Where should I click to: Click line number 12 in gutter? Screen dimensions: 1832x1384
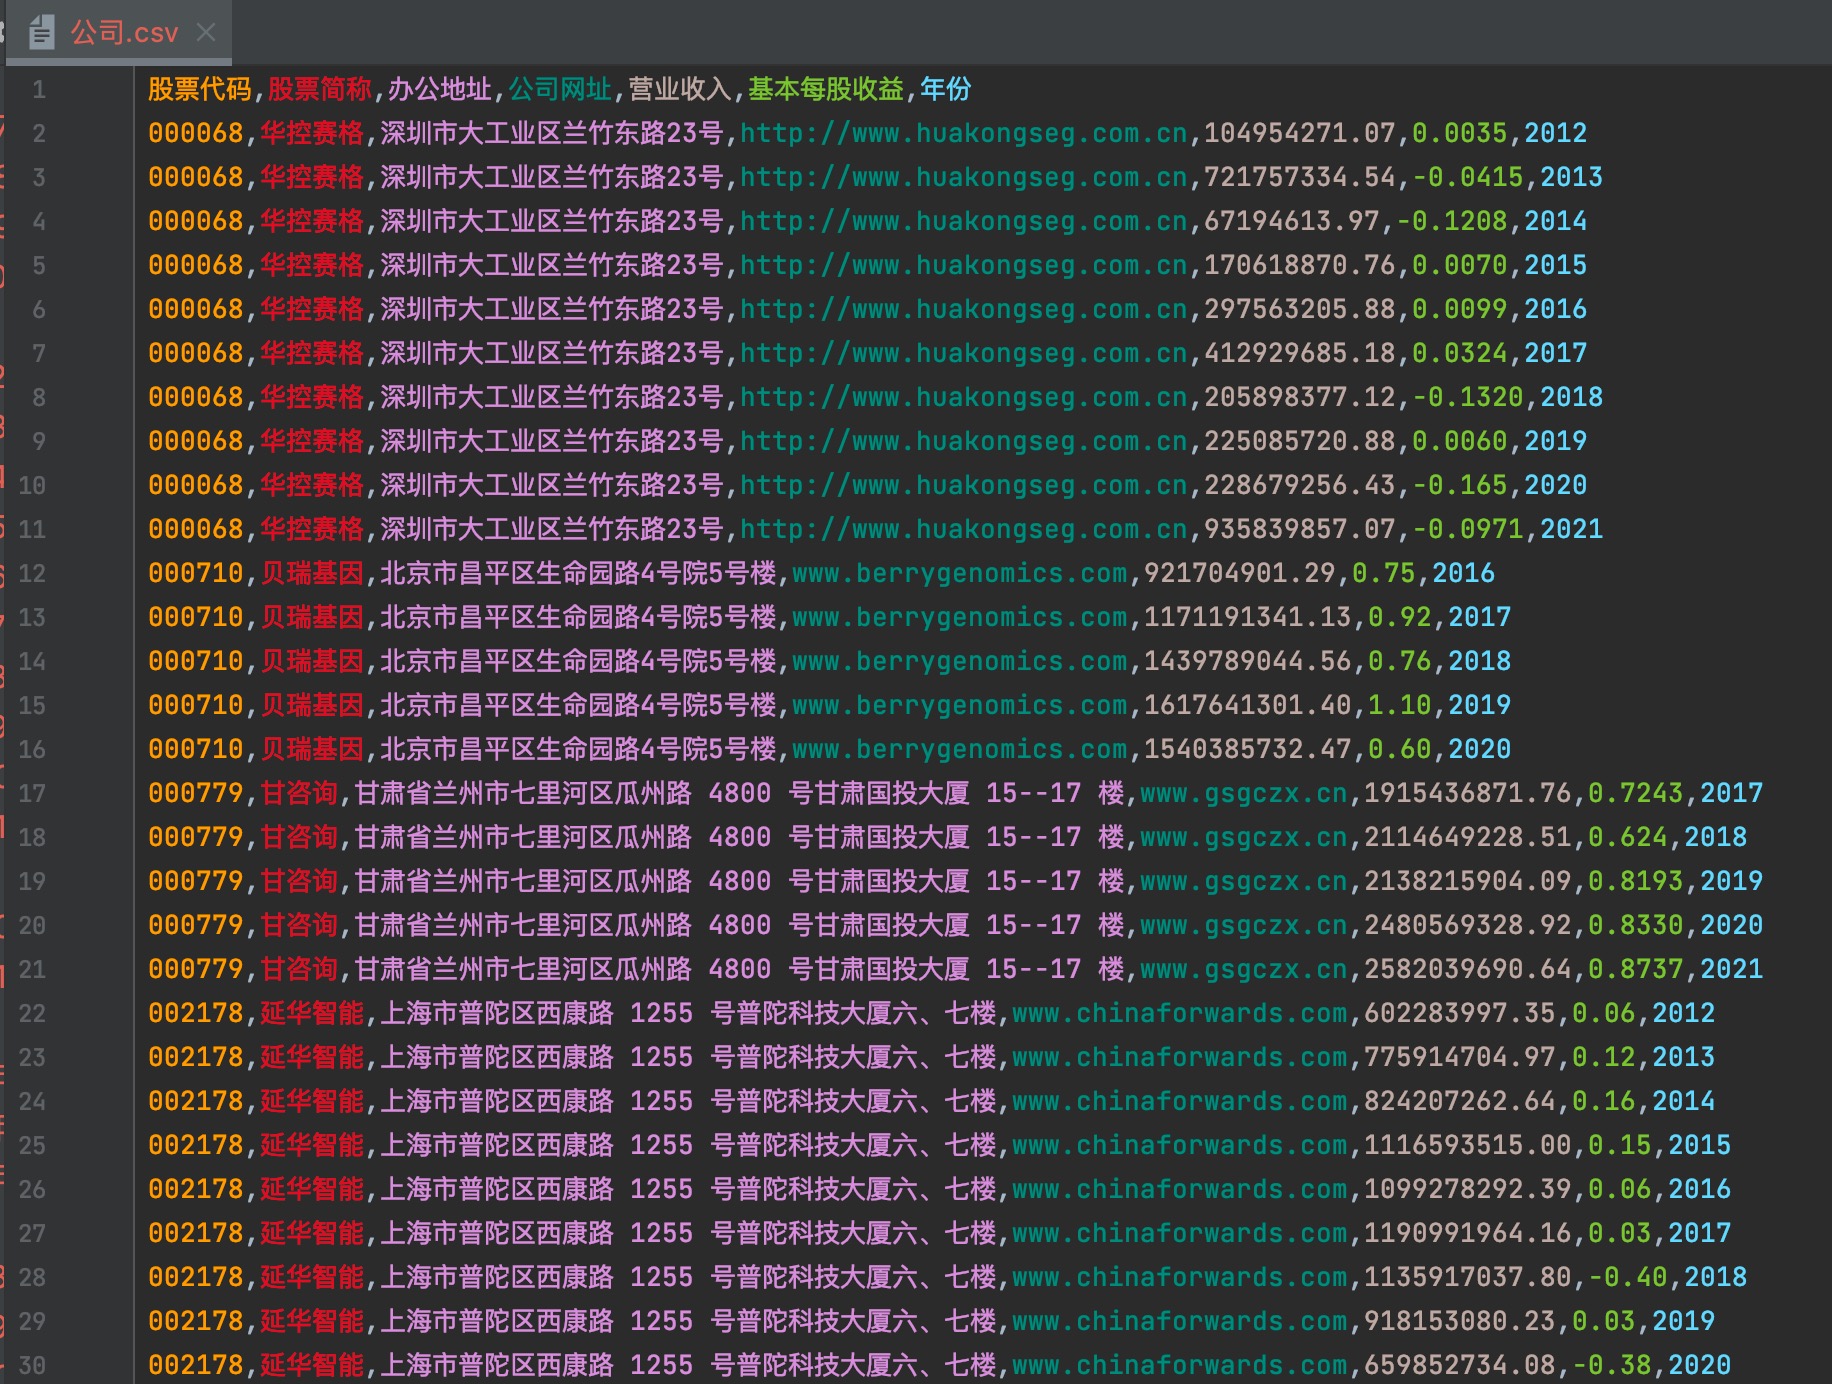pos(32,573)
